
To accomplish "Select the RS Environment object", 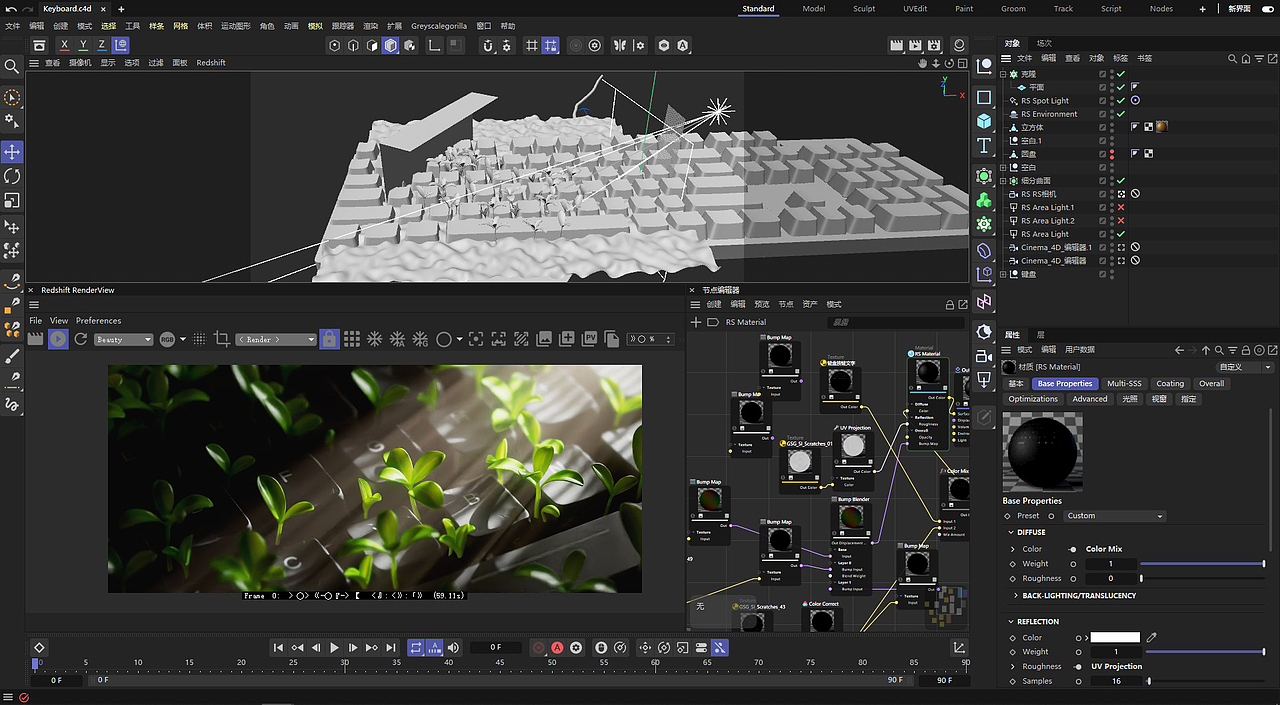I will click(x=1048, y=114).
